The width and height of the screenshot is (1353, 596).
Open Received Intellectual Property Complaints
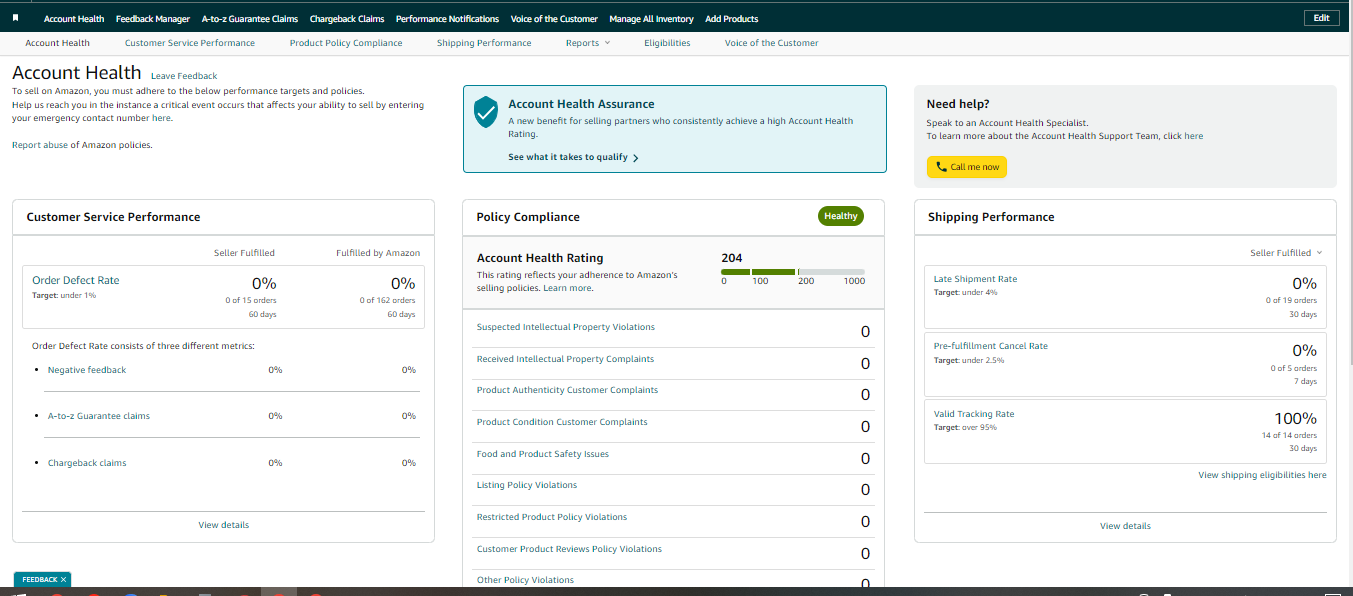tap(565, 359)
